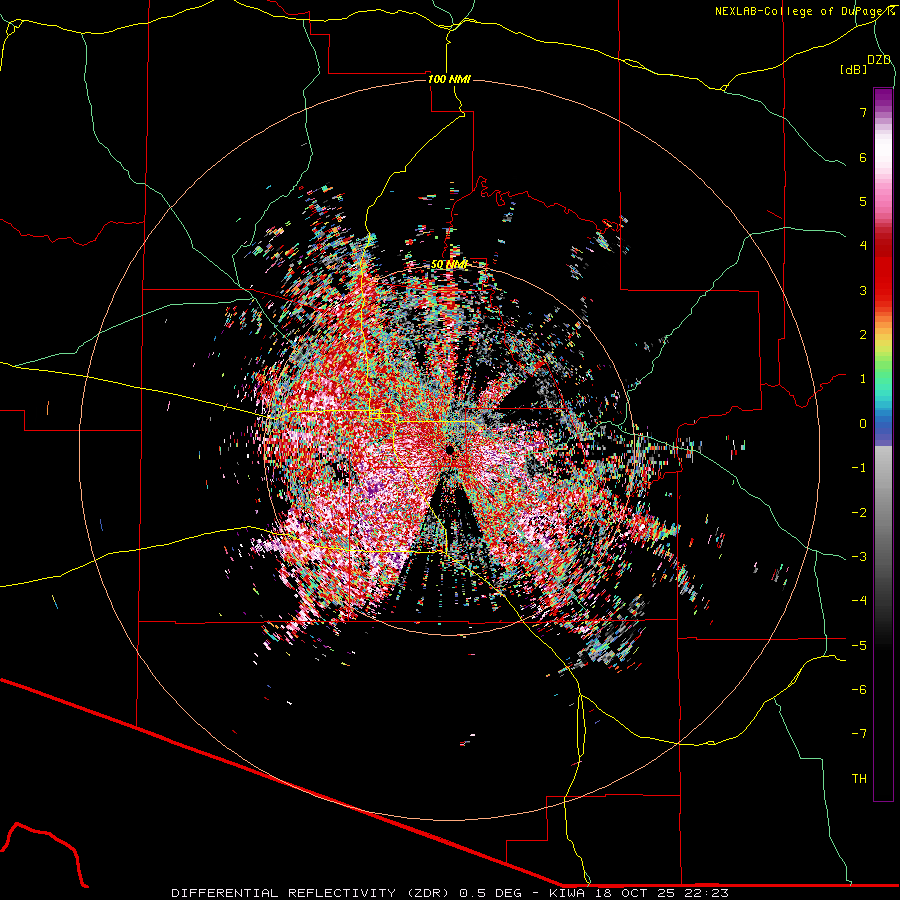Click the 3 value on the color scale

[x=863, y=290]
